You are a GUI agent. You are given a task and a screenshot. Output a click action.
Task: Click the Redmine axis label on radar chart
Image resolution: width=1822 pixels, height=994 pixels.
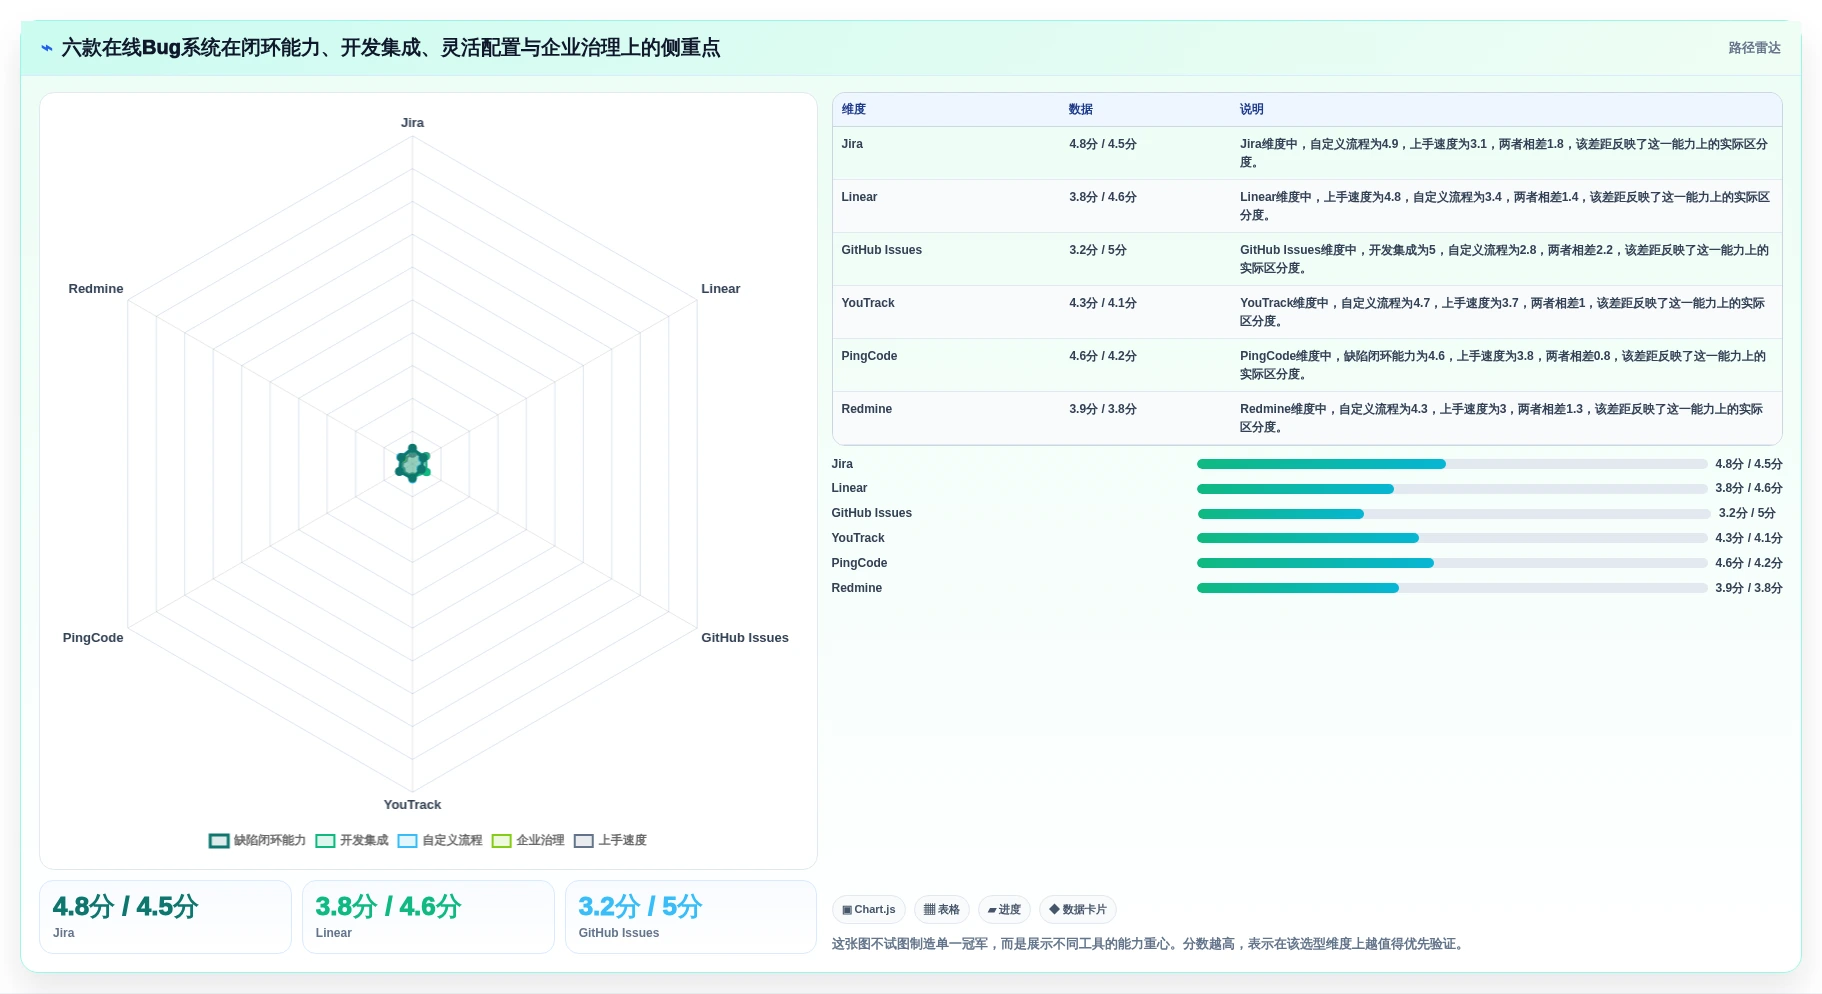96,289
